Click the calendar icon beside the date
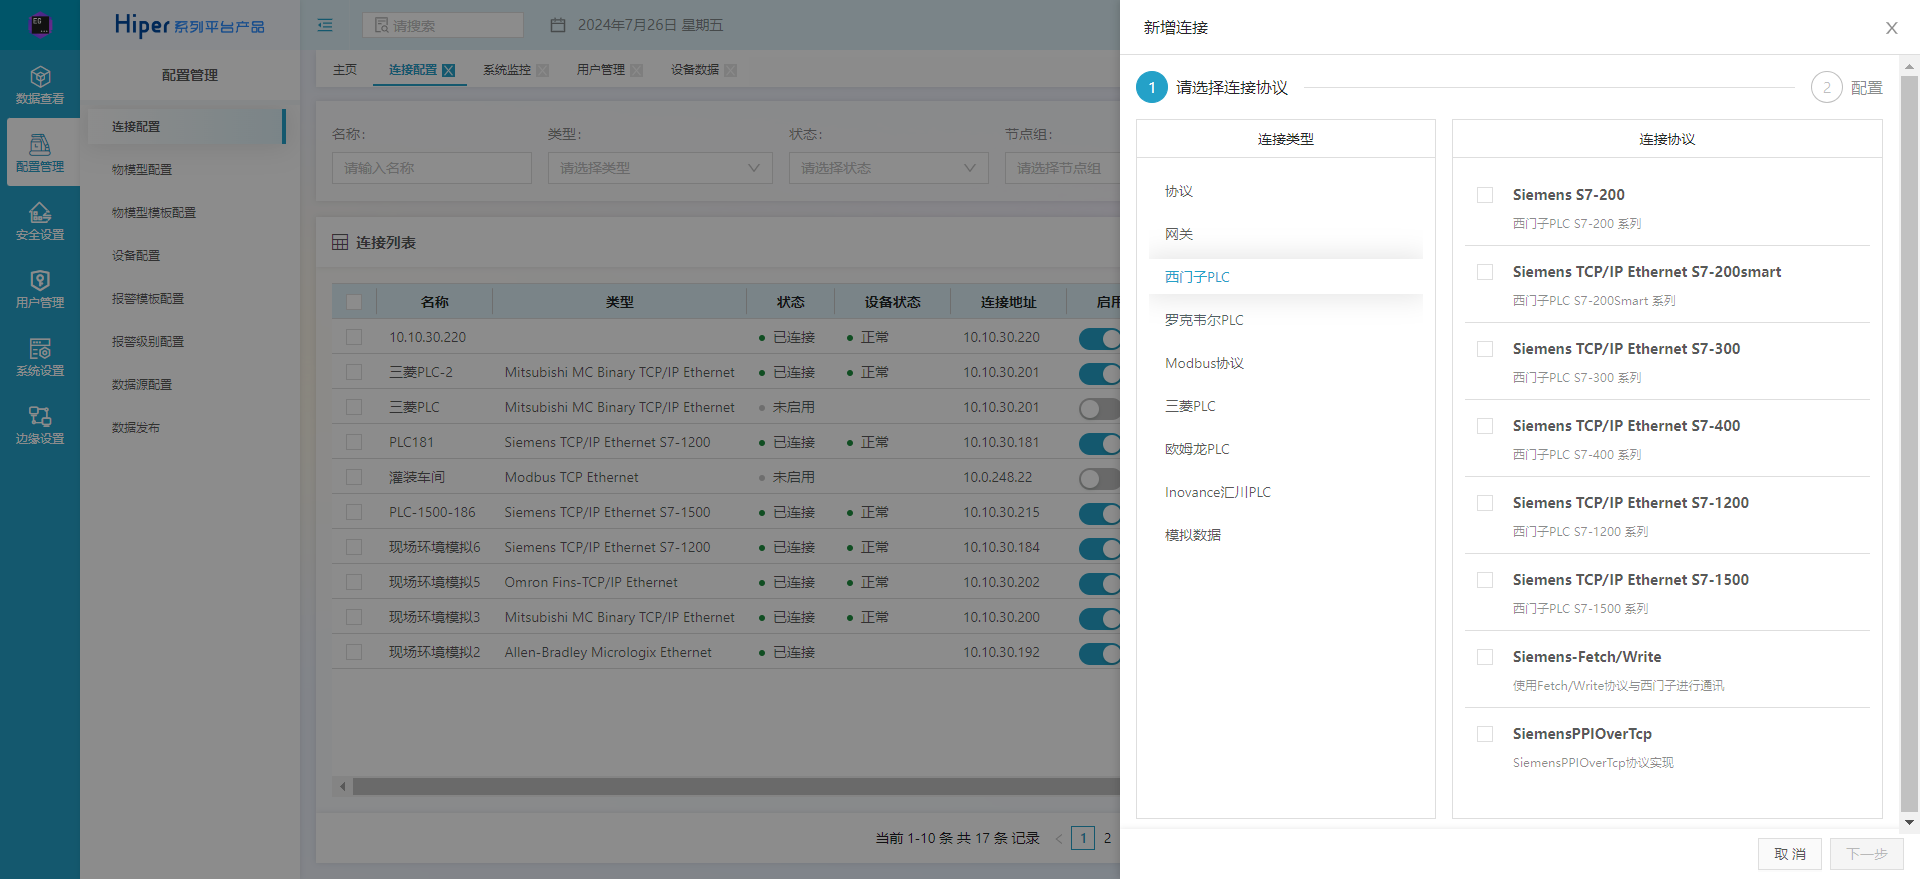The width and height of the screenshot is (1920, 879). (x=558, y=25)
